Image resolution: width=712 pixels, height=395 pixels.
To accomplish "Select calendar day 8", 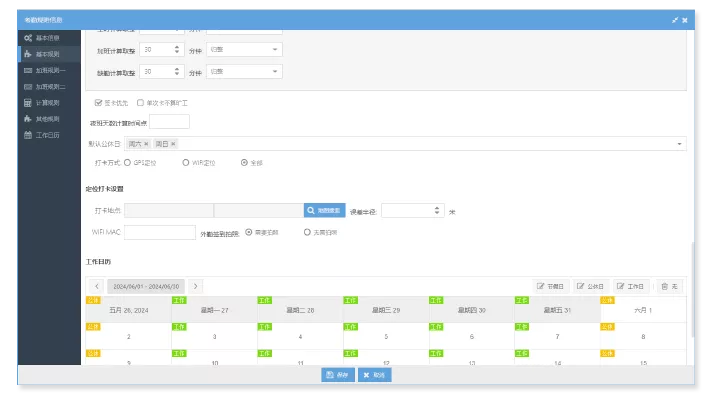I will [x=643, y=336].
